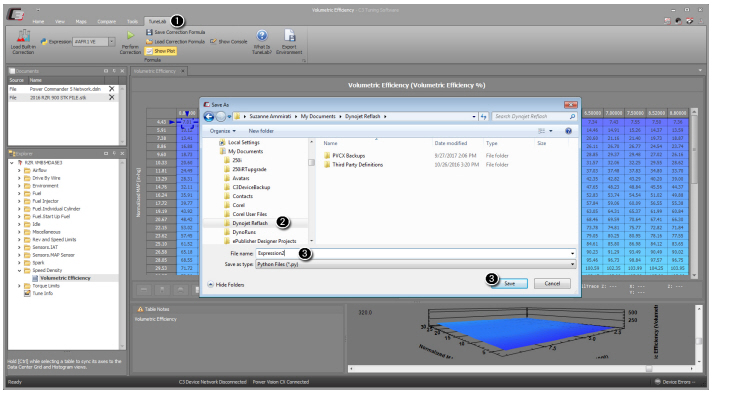Open Third Party Definitions folder
Viewport: 737px width, 399px height.
[357, 165]
